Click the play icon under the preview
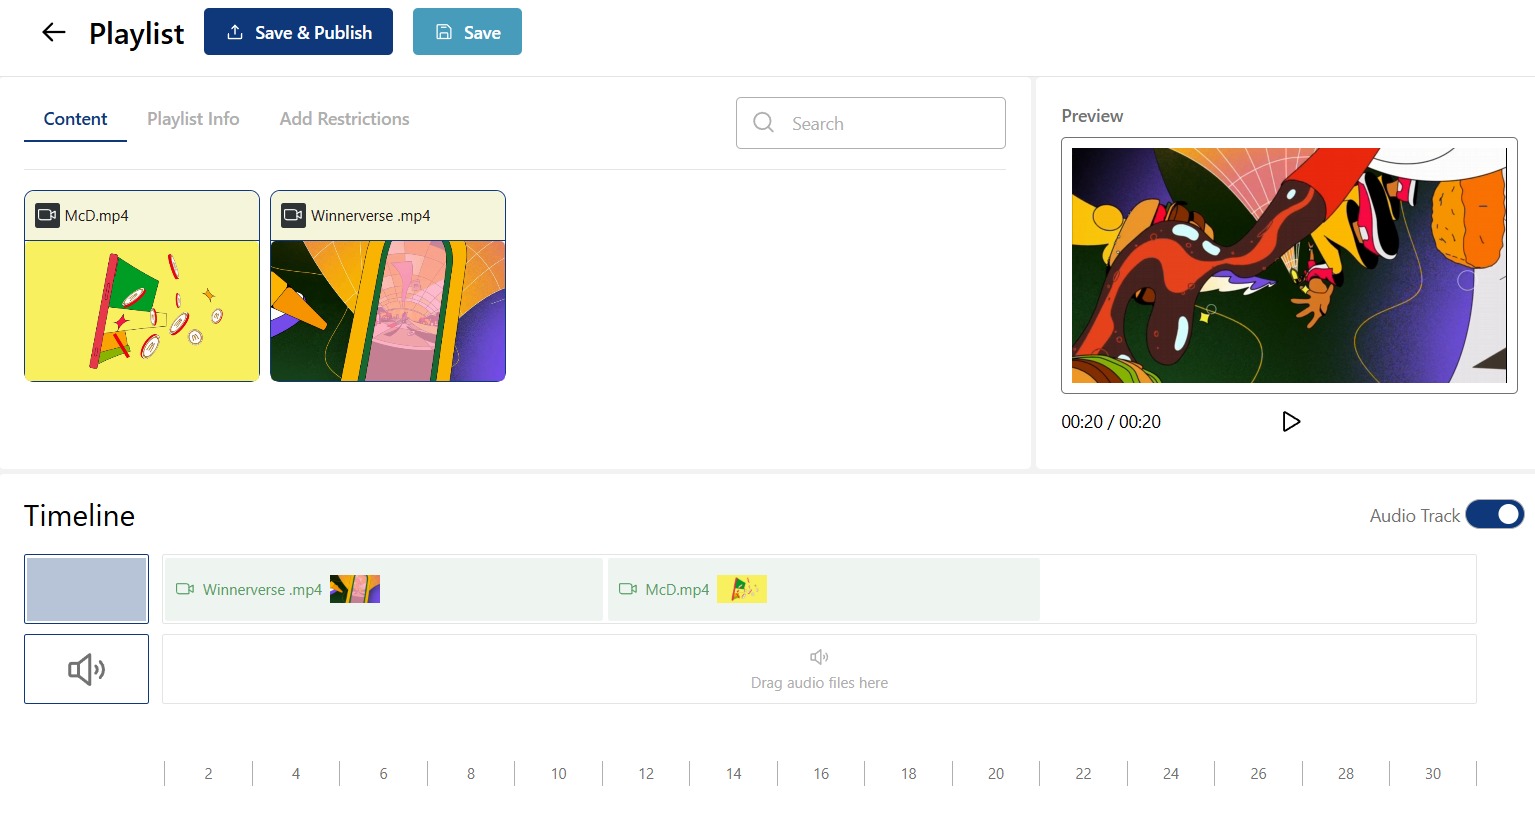 coord(1291,422)
